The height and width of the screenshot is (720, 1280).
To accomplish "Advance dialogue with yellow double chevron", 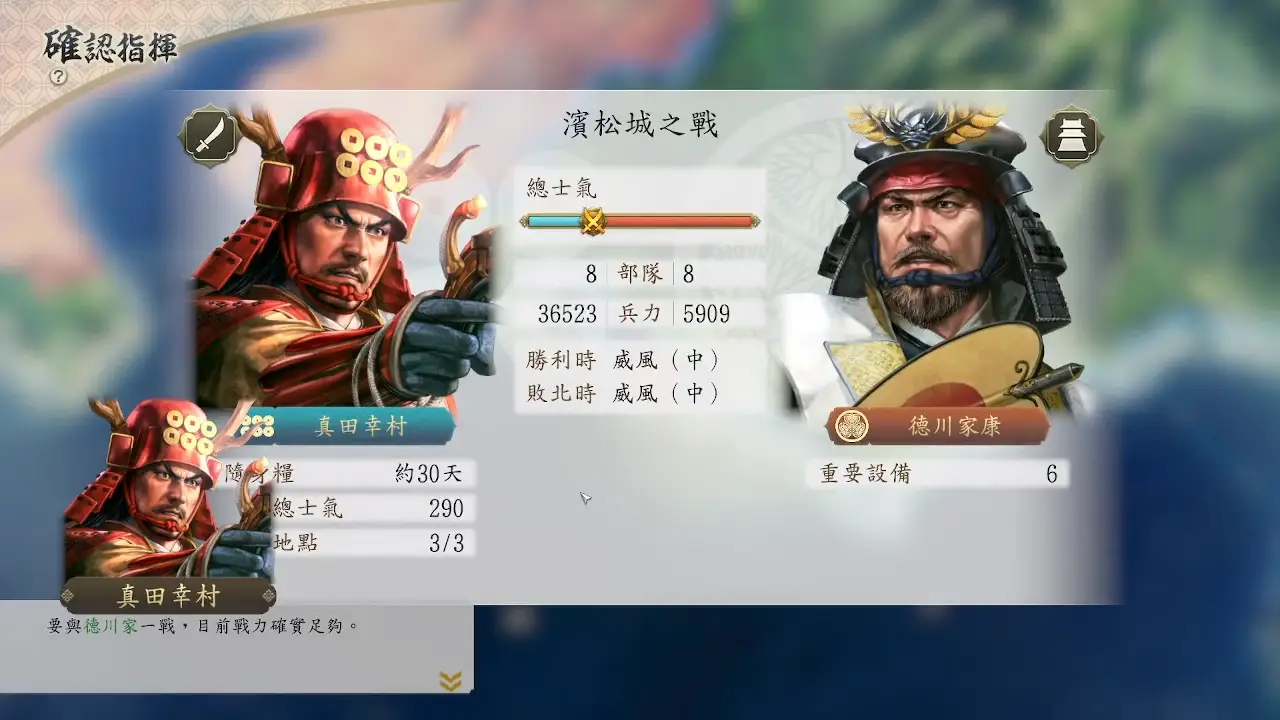I will [x=451, y=681].
